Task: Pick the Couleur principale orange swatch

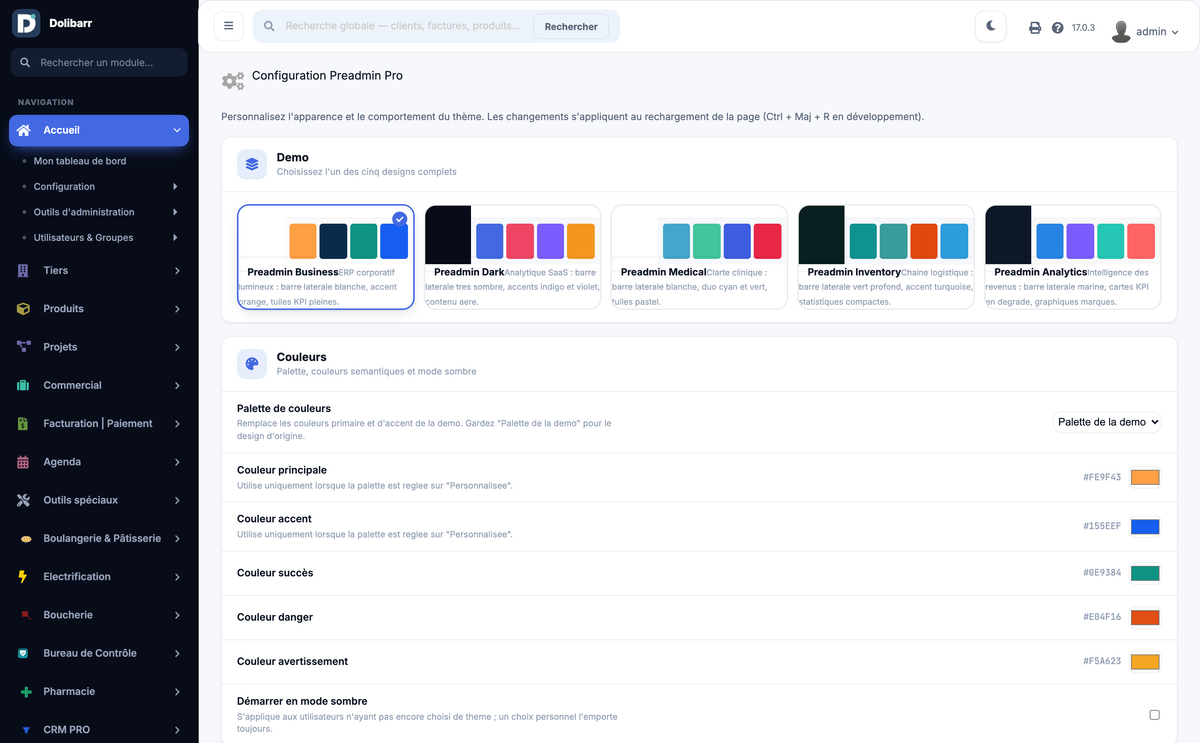Action: (x=1145, y=478)
